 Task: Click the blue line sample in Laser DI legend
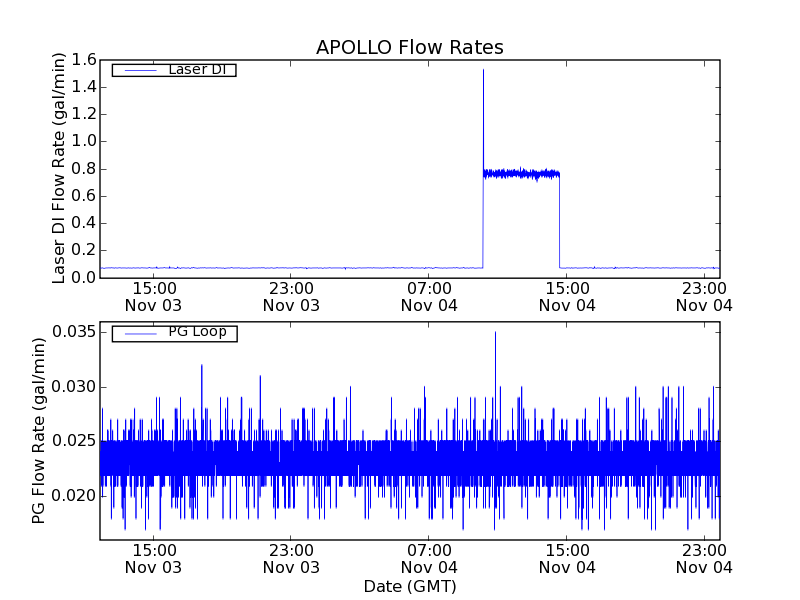[139, 70]
